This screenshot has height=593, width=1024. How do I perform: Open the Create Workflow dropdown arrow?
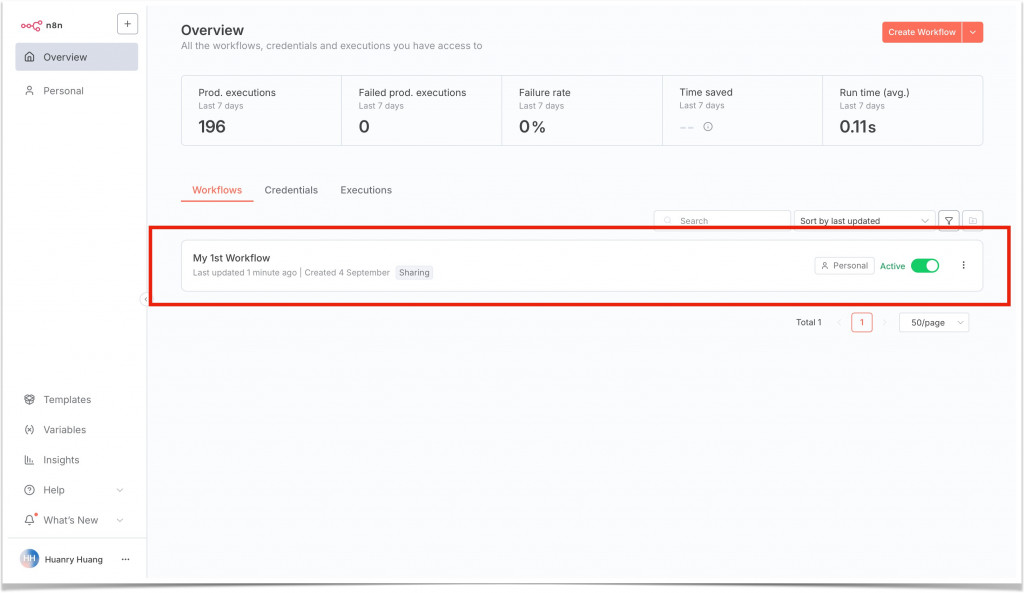[973, 32]
